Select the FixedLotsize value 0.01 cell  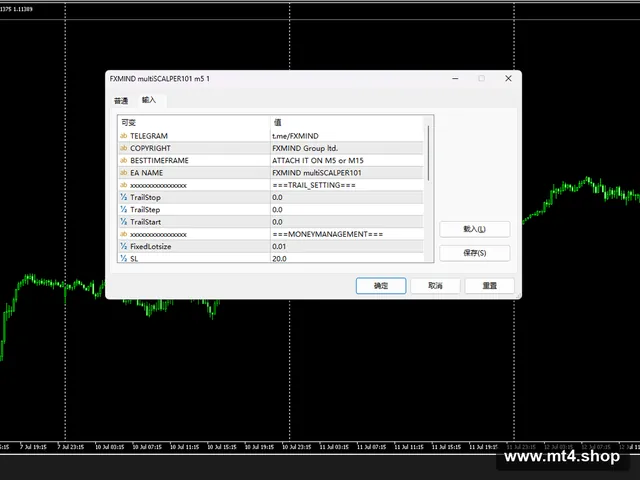tap(347, 246)
